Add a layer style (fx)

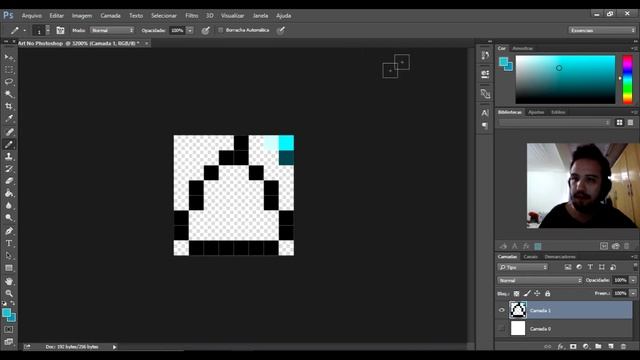coord(561,346)
